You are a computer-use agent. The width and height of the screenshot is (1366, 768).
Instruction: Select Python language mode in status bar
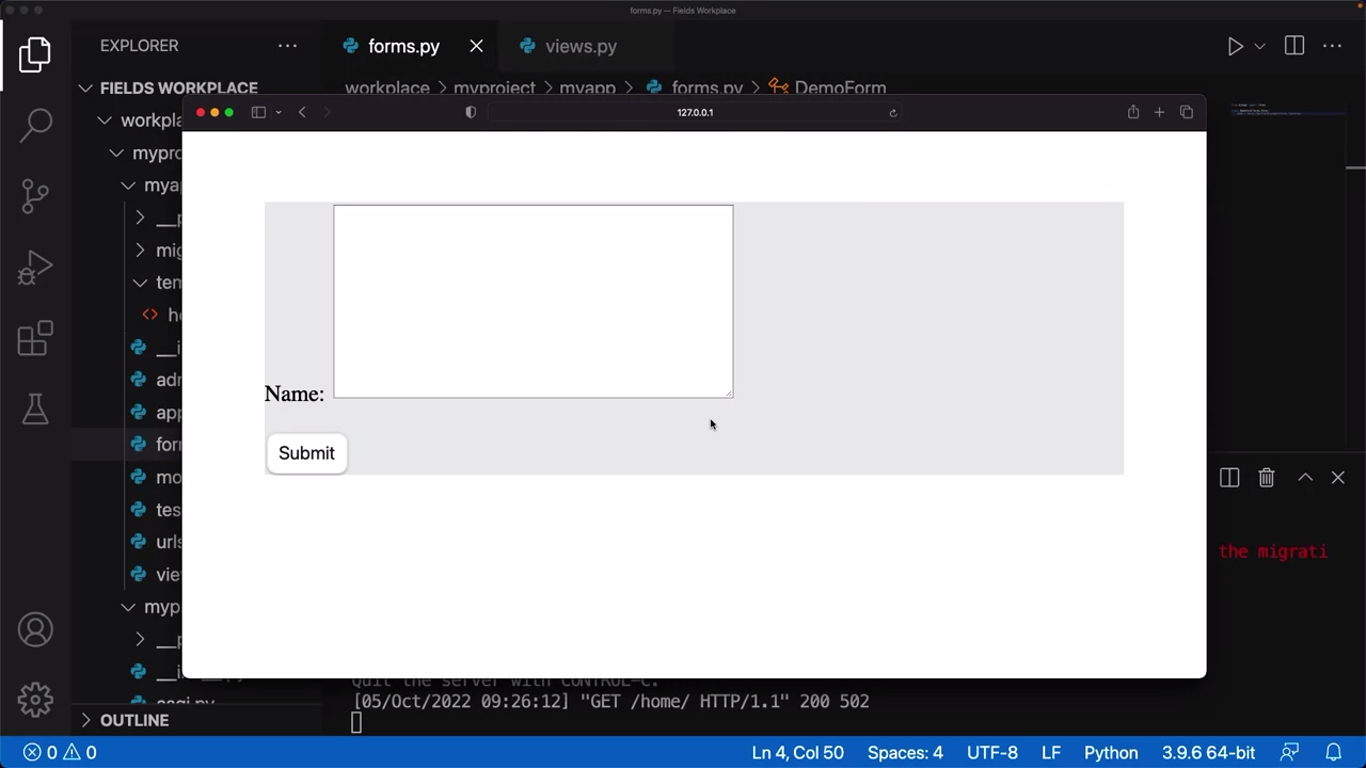point(1111,752)
